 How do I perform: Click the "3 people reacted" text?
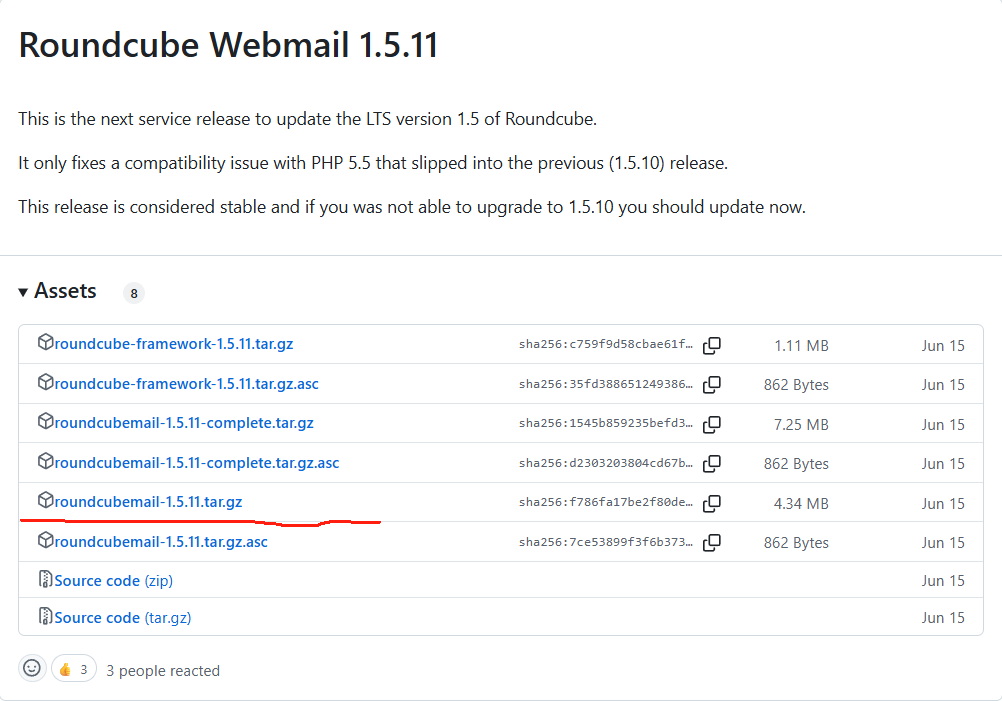click(163, 671)
